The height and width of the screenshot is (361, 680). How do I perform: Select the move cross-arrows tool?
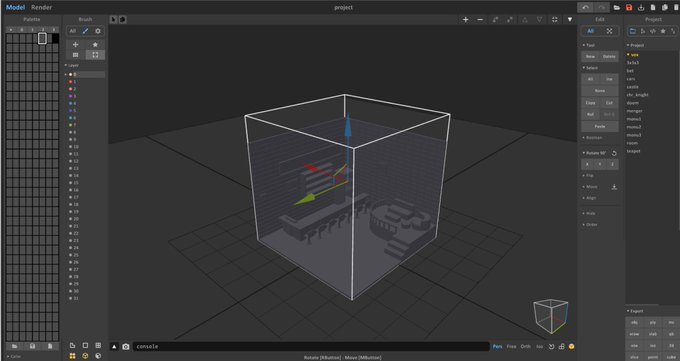pos(75,44)
